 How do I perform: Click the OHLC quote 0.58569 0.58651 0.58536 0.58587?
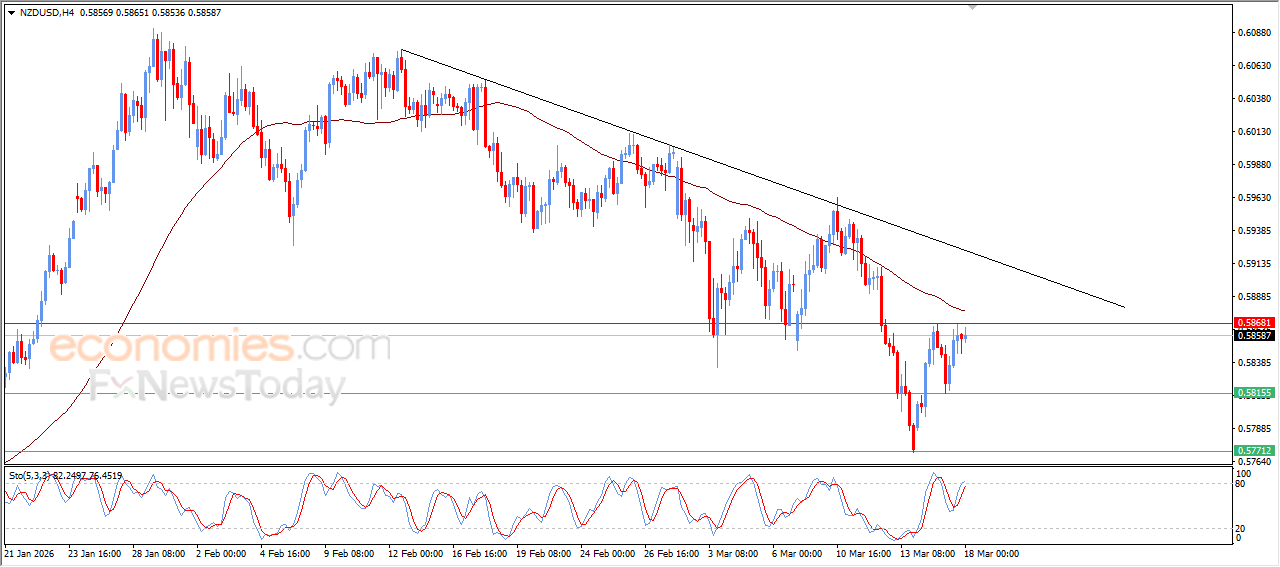(150, 13)
